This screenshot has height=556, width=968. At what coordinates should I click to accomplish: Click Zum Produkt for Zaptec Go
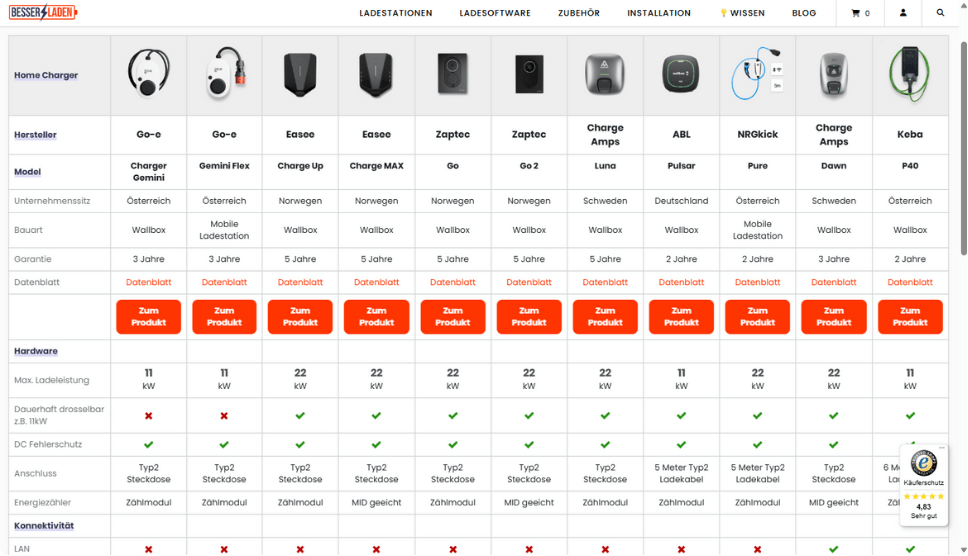pyautogui.click(x=453, y=317)
